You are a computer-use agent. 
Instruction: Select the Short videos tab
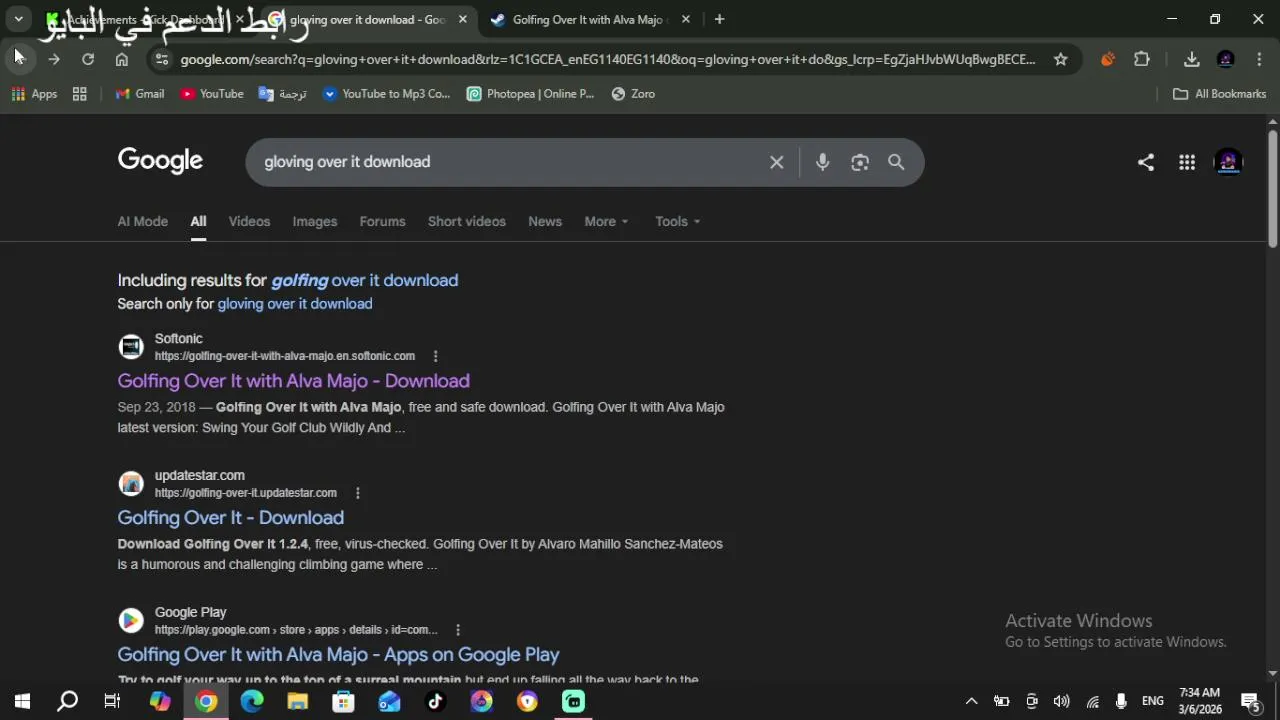[467, 221]
